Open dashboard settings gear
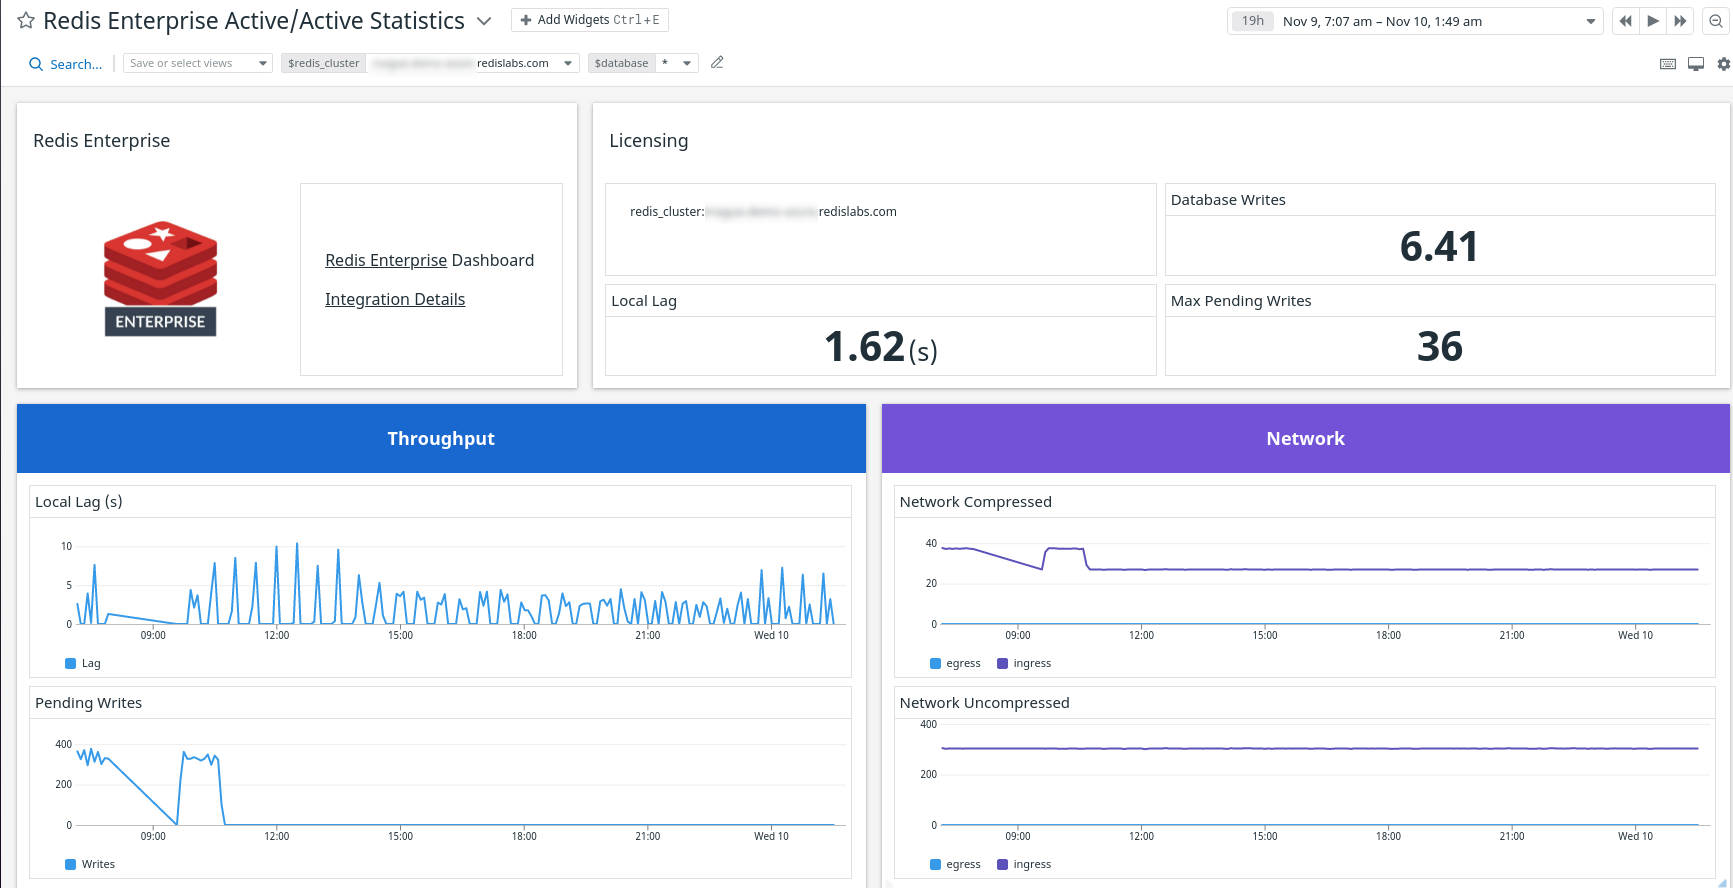 pyautogui.click(x=1724, y=64)
